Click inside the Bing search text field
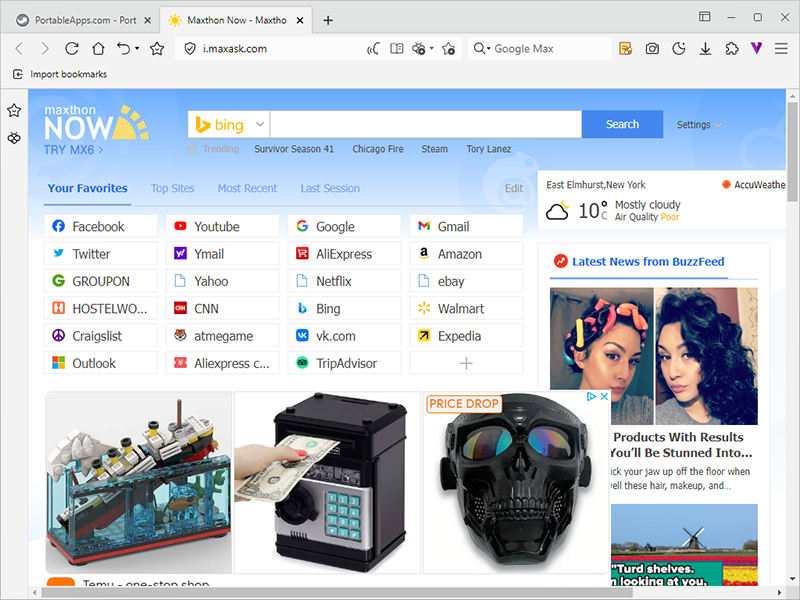Image resolution: width=800 pixels, height=600 pixels. (x=425, y=124)
